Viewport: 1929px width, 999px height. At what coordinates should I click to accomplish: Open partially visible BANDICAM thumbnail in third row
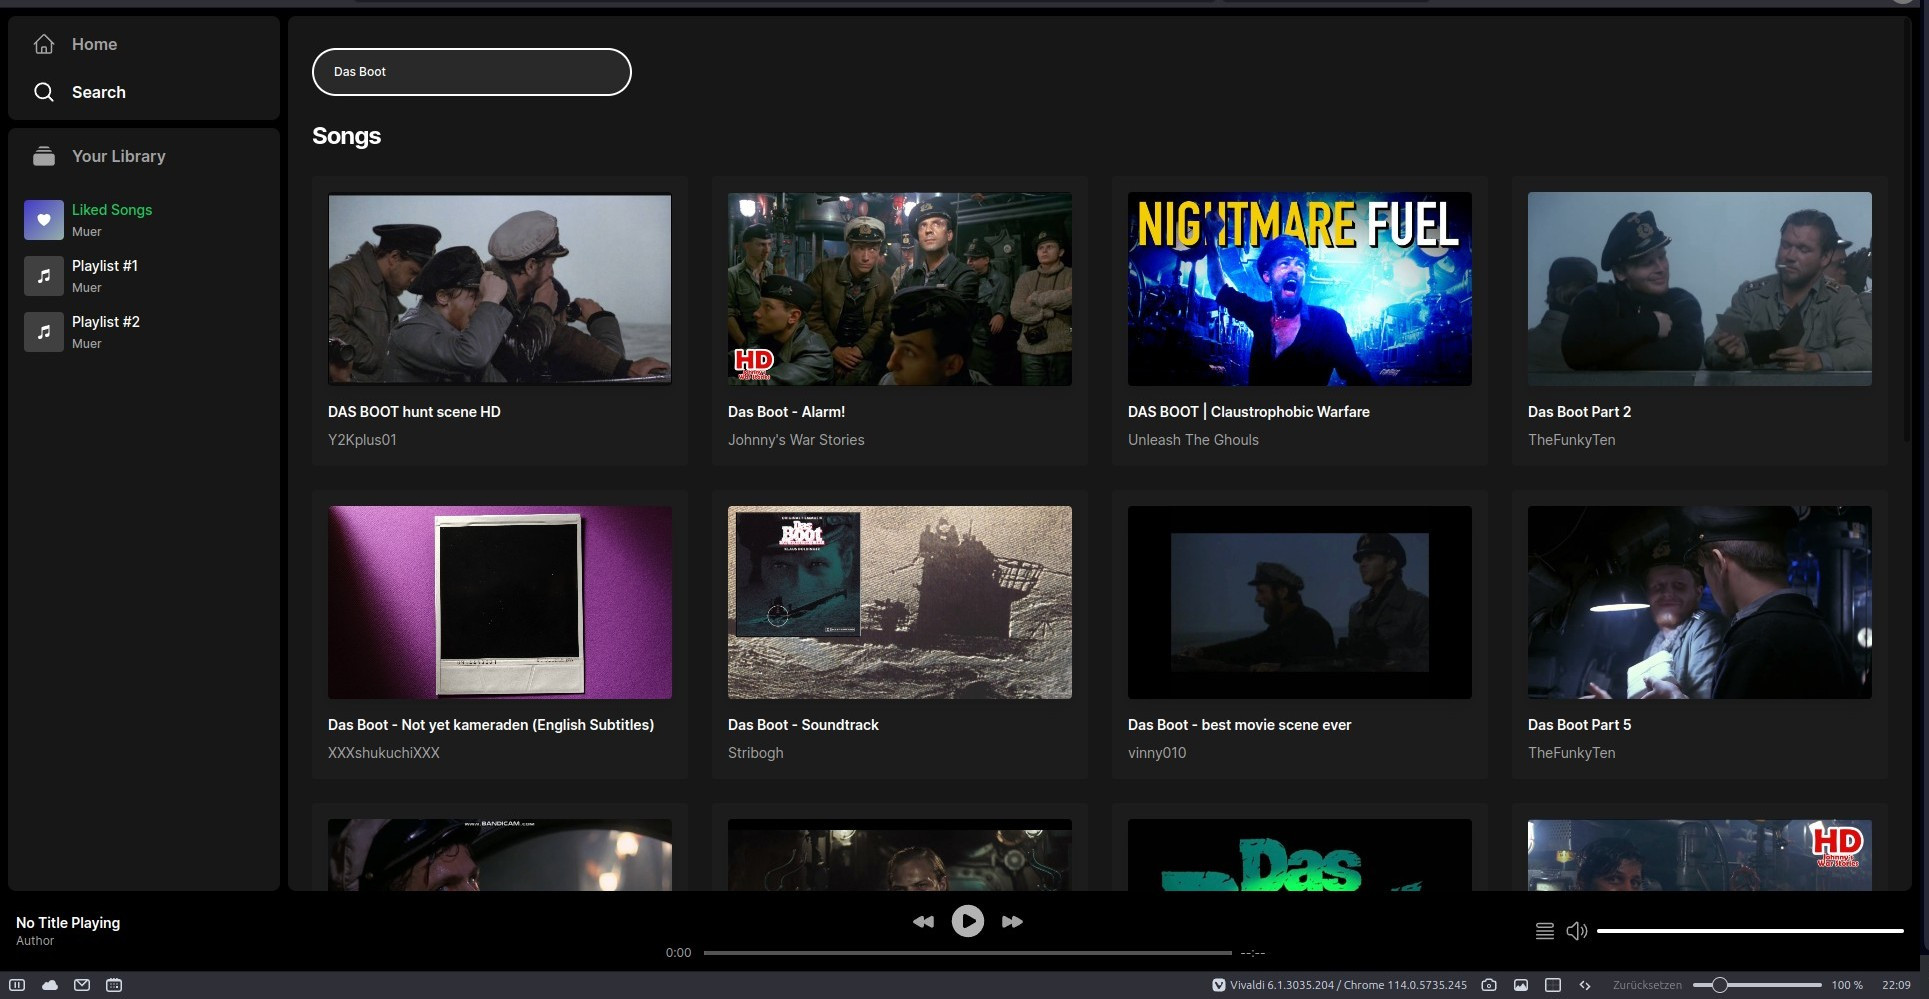tap(500, 855)
